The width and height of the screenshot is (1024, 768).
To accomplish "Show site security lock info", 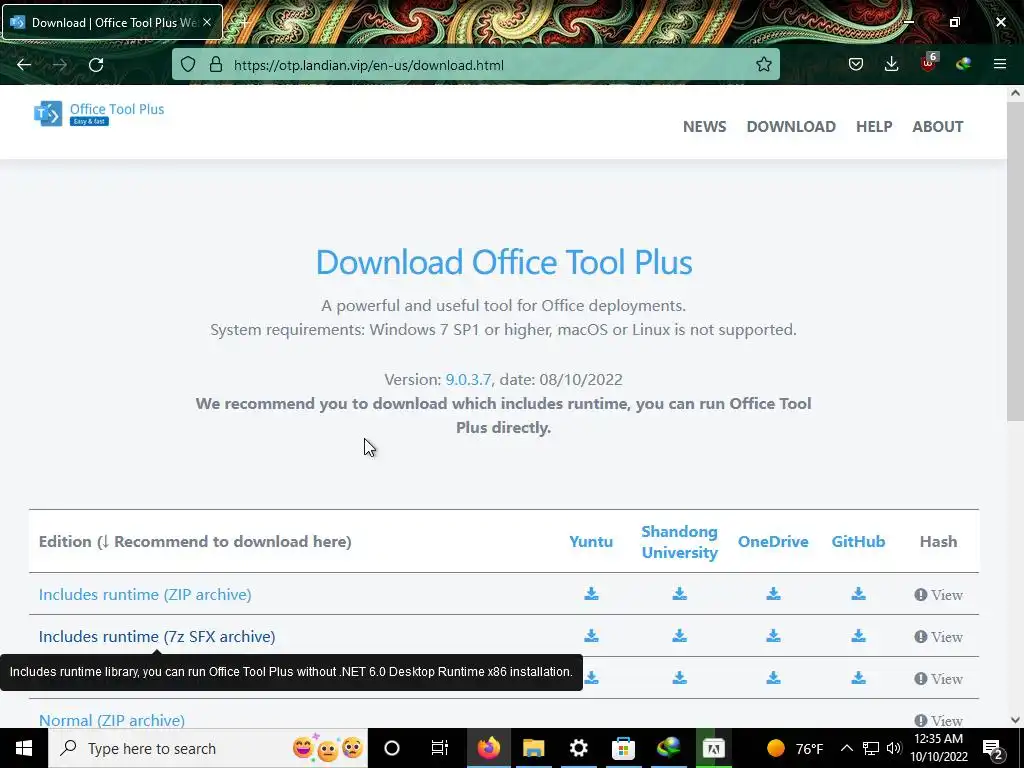I will tap(216, 64).
